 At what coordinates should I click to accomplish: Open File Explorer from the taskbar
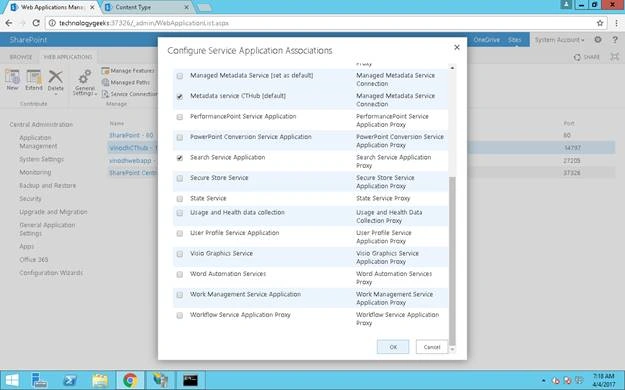(x=100, y=380)
